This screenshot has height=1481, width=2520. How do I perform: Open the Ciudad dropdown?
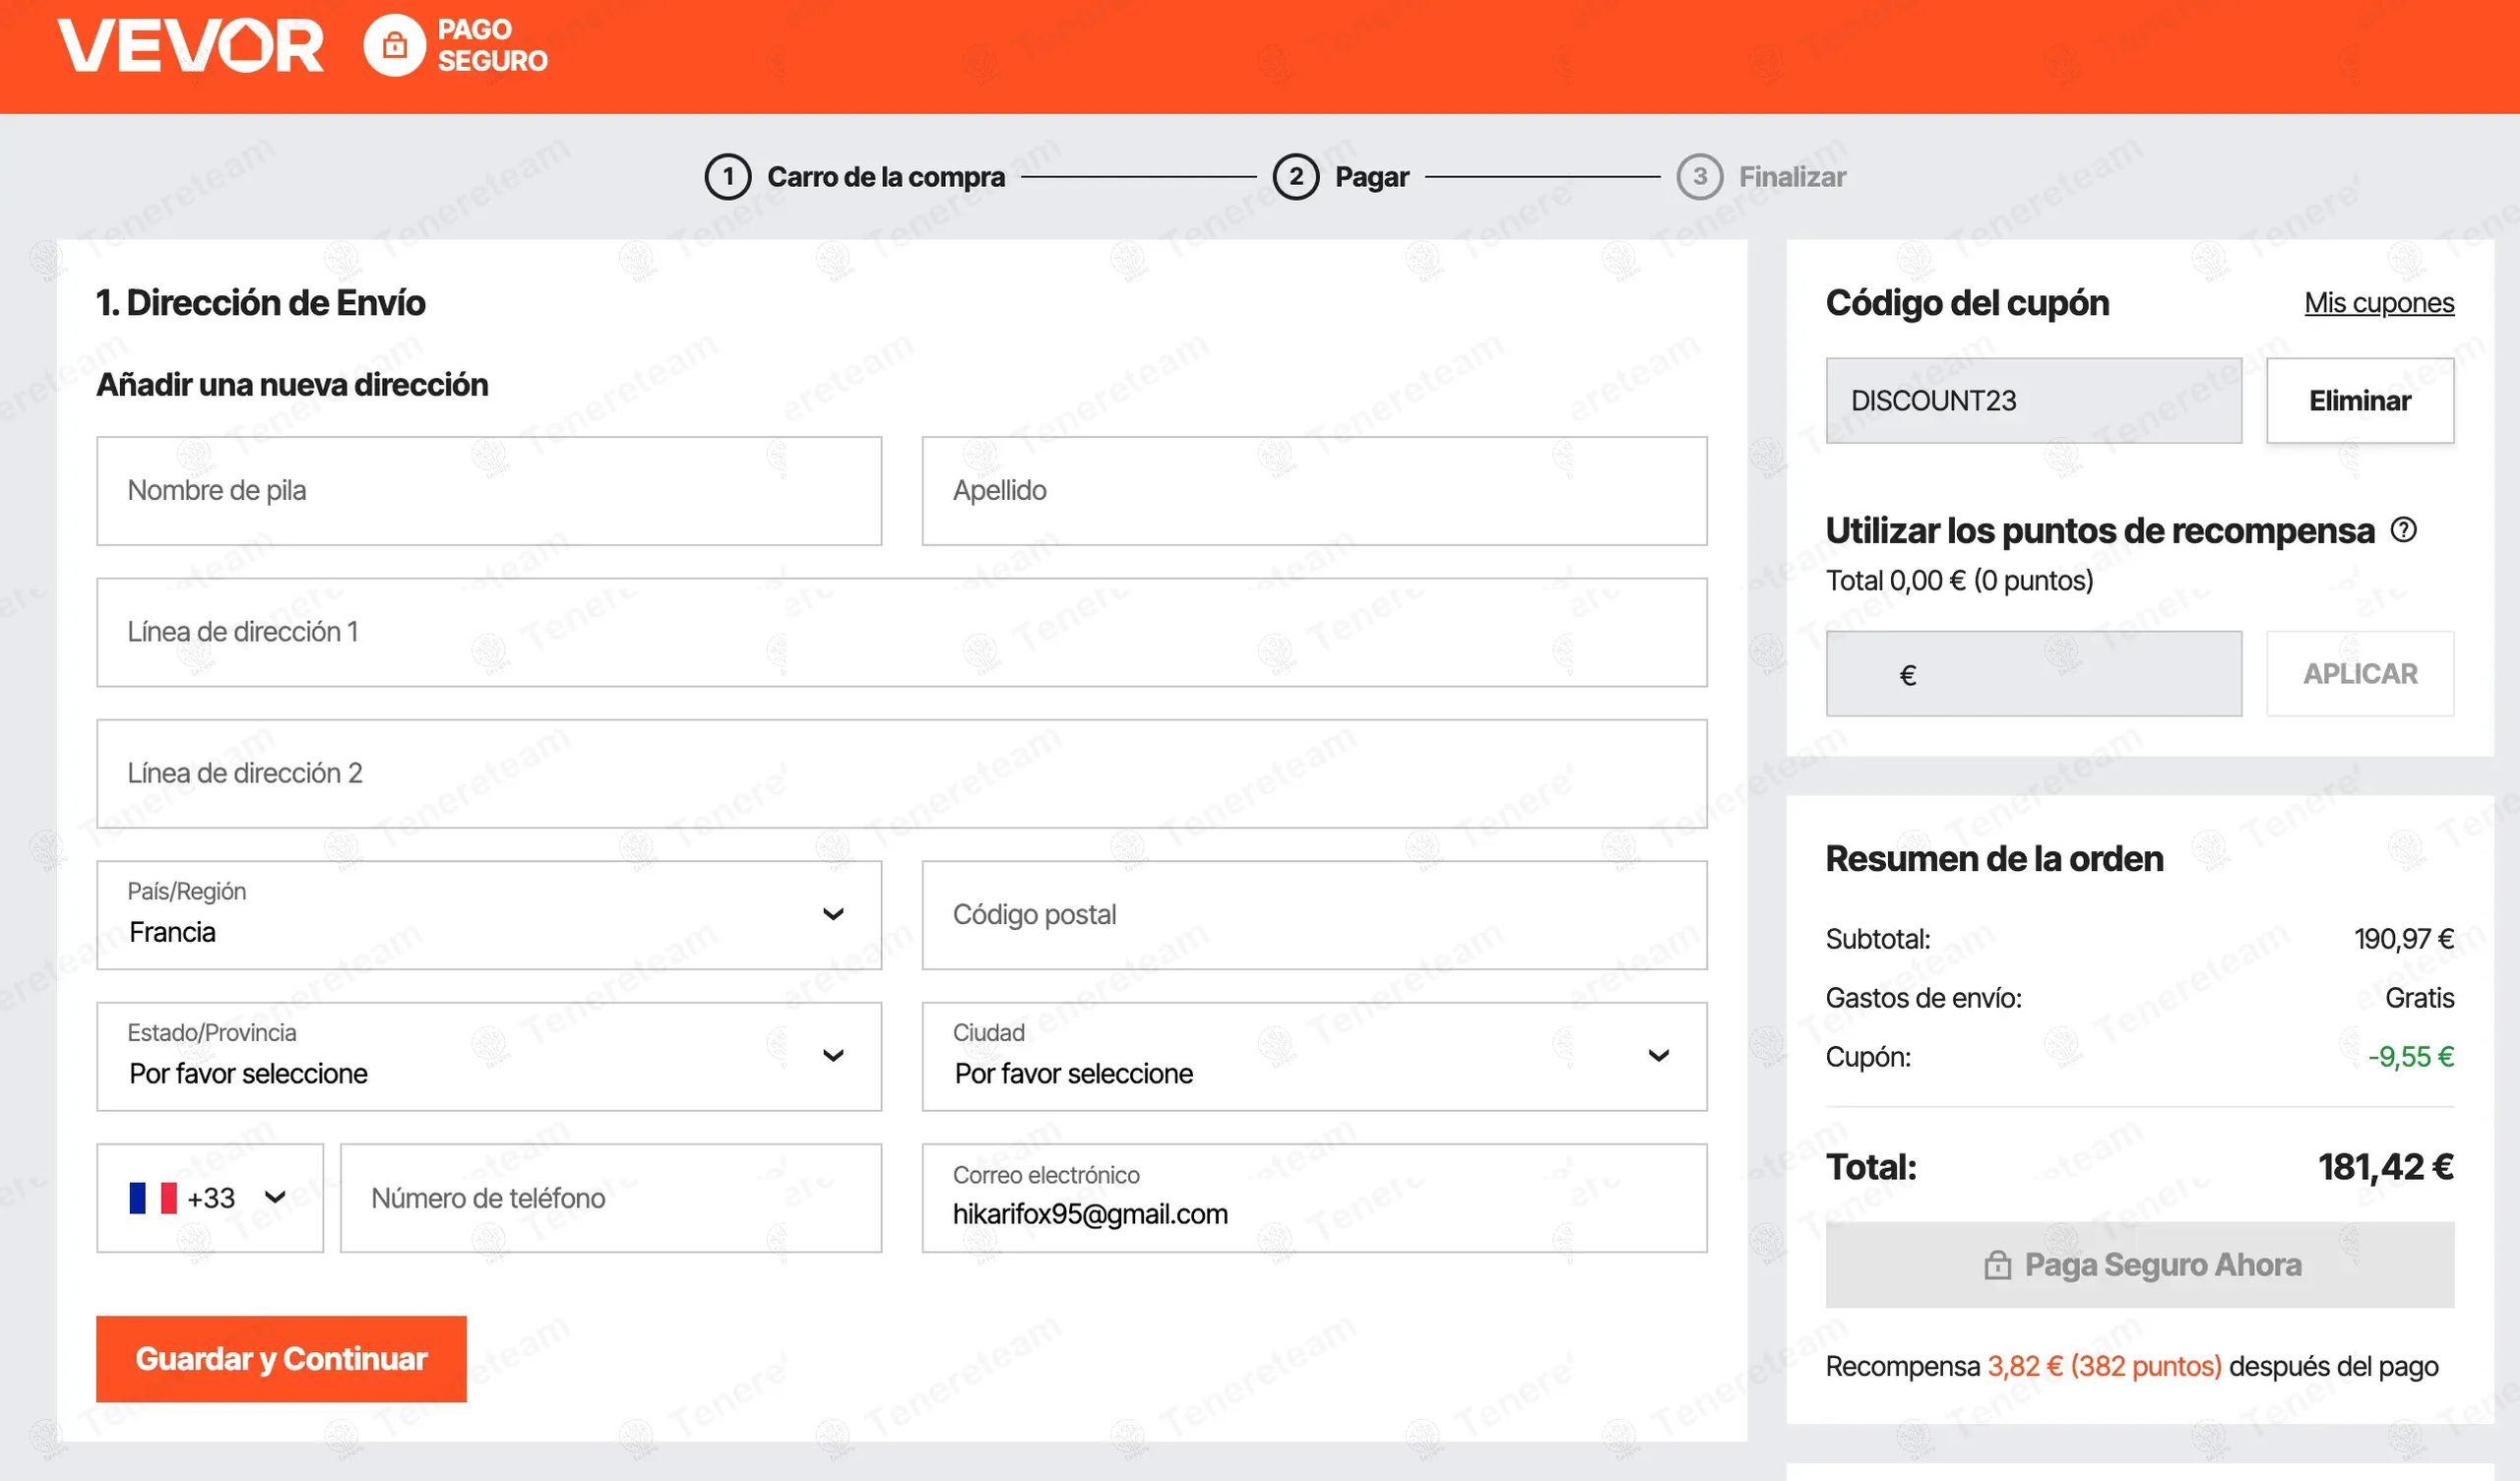[x=1314, y=1057]
